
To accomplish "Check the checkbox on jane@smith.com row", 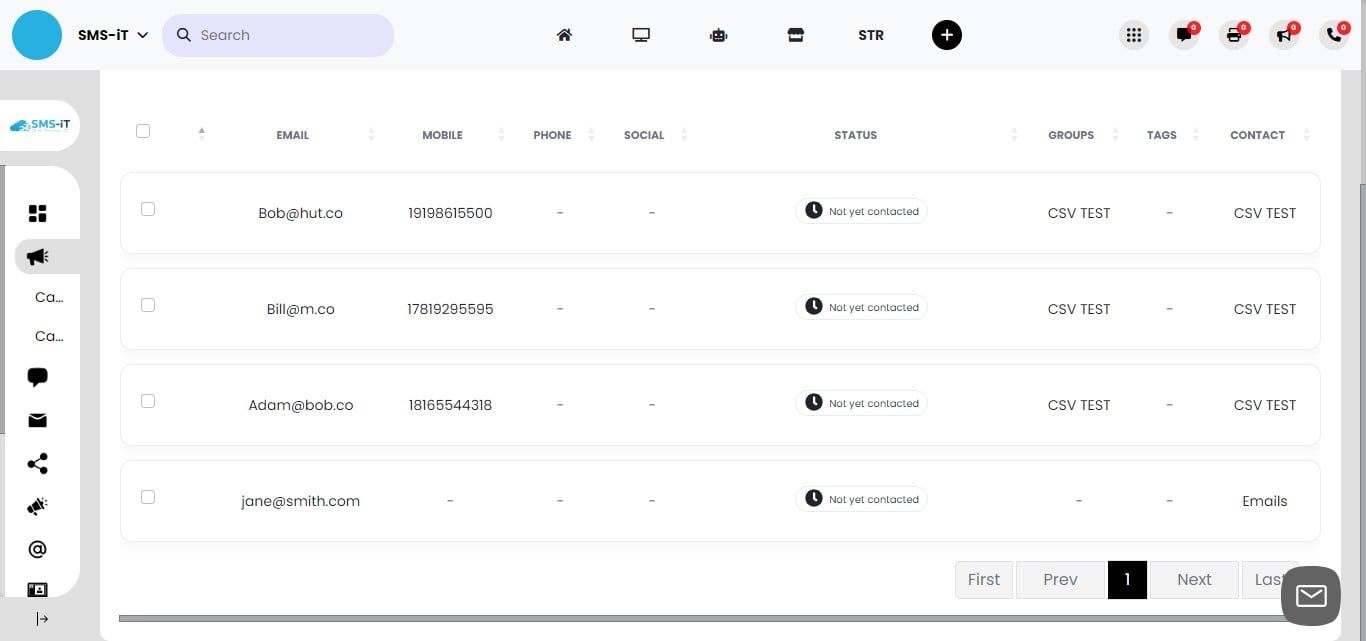I will 147,497.
